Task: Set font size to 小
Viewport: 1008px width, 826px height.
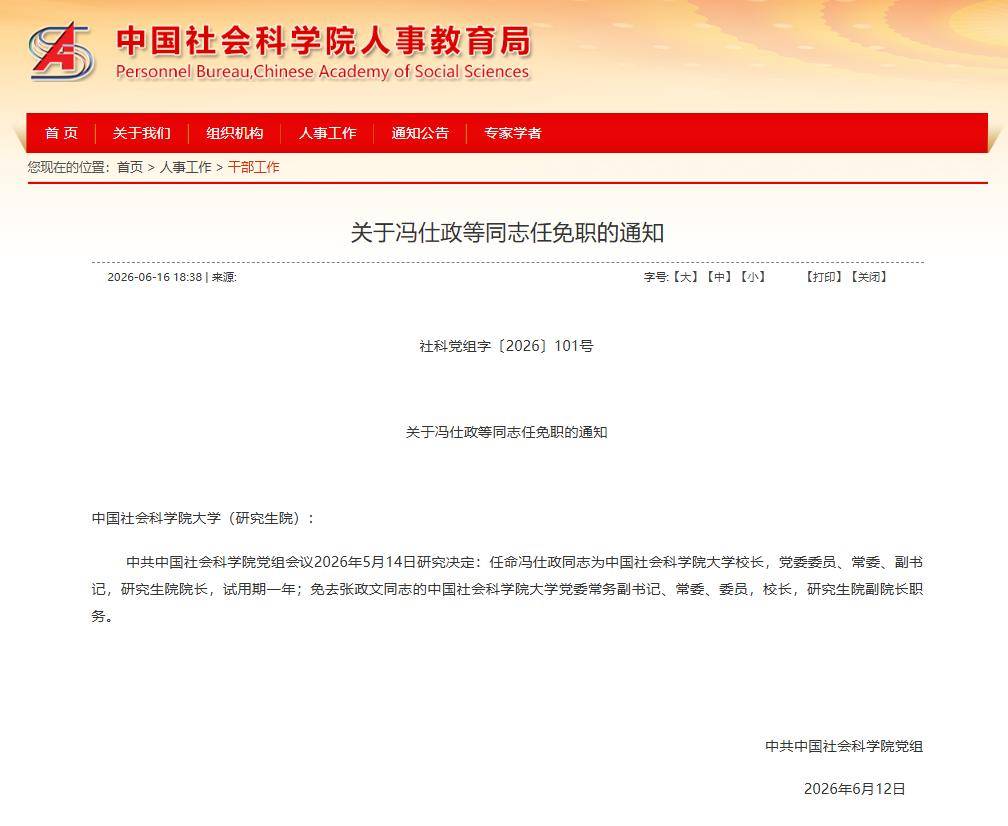Action: click(752, 277)
